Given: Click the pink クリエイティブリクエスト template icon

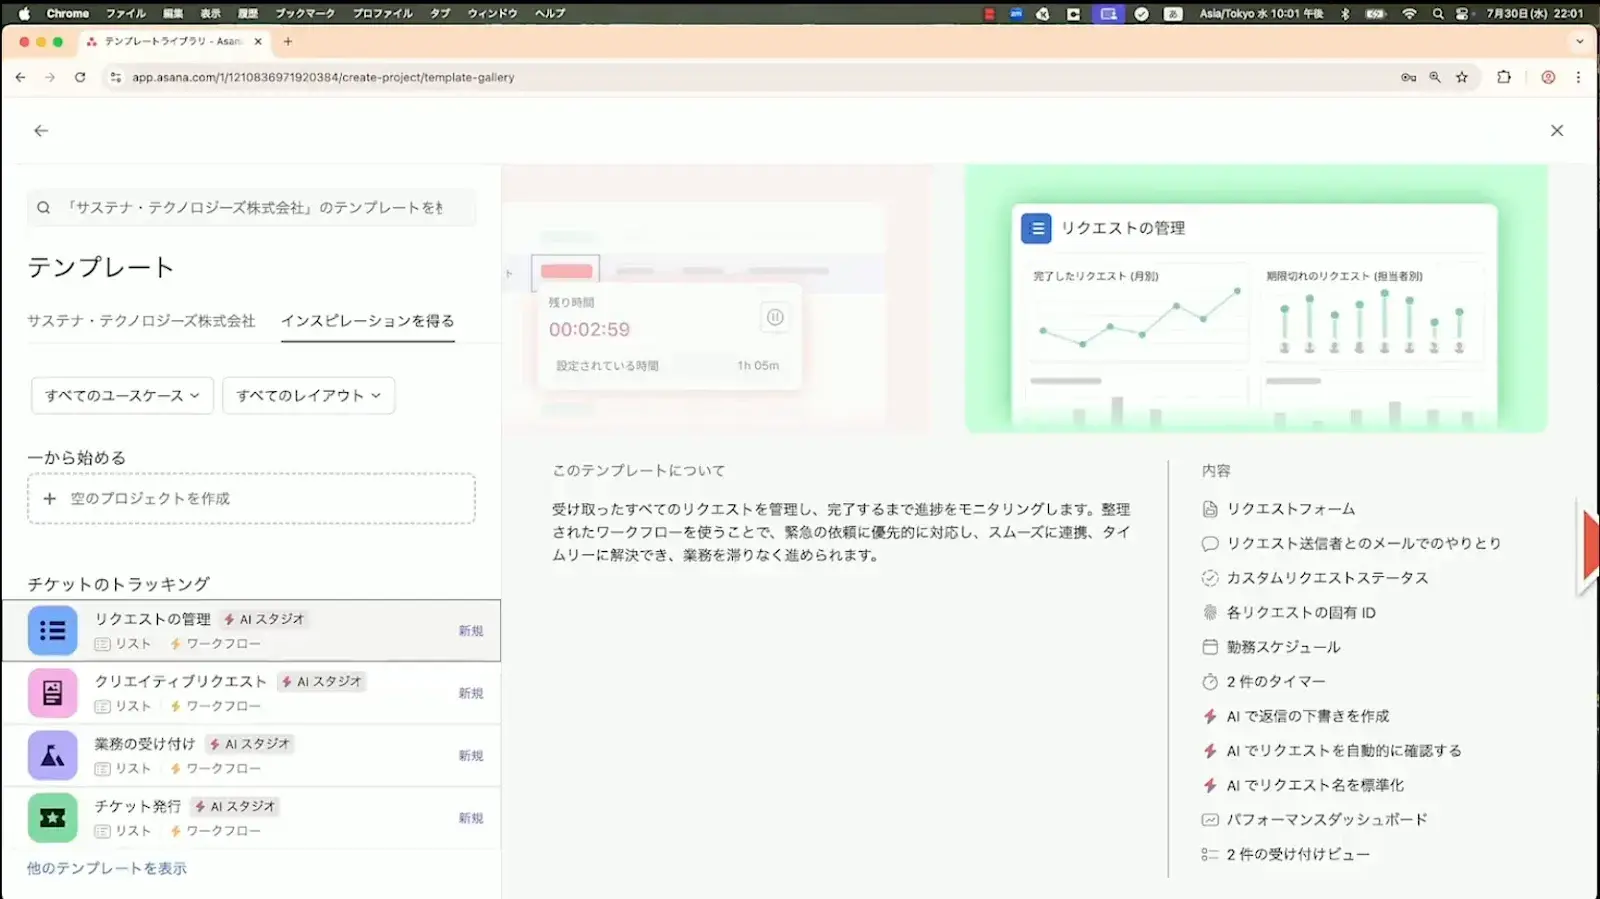Looking at the screenshot, I should click(52, 693).
